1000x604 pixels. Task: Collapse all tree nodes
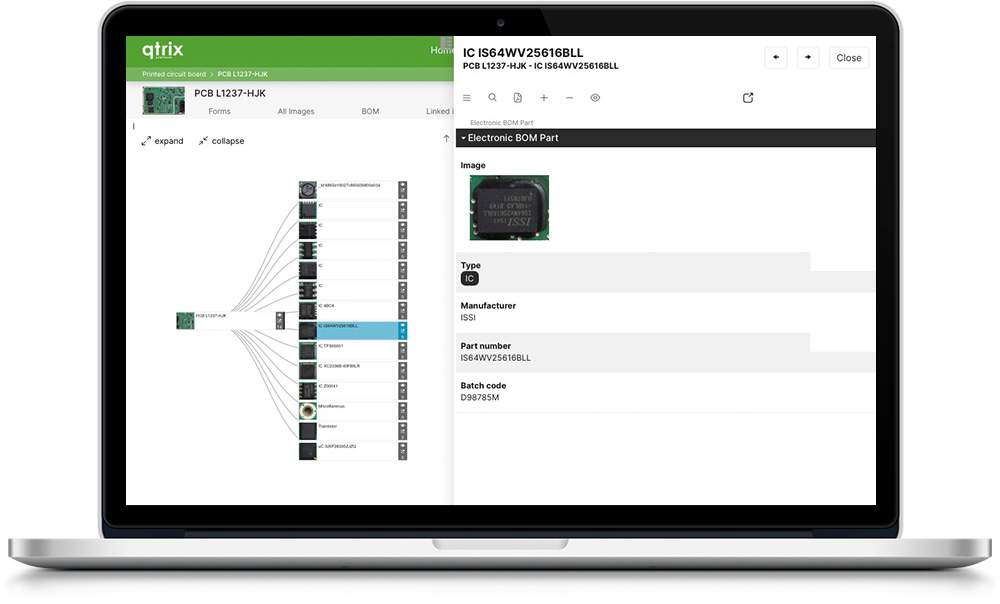pyautogui.click(x=221, y=141)
